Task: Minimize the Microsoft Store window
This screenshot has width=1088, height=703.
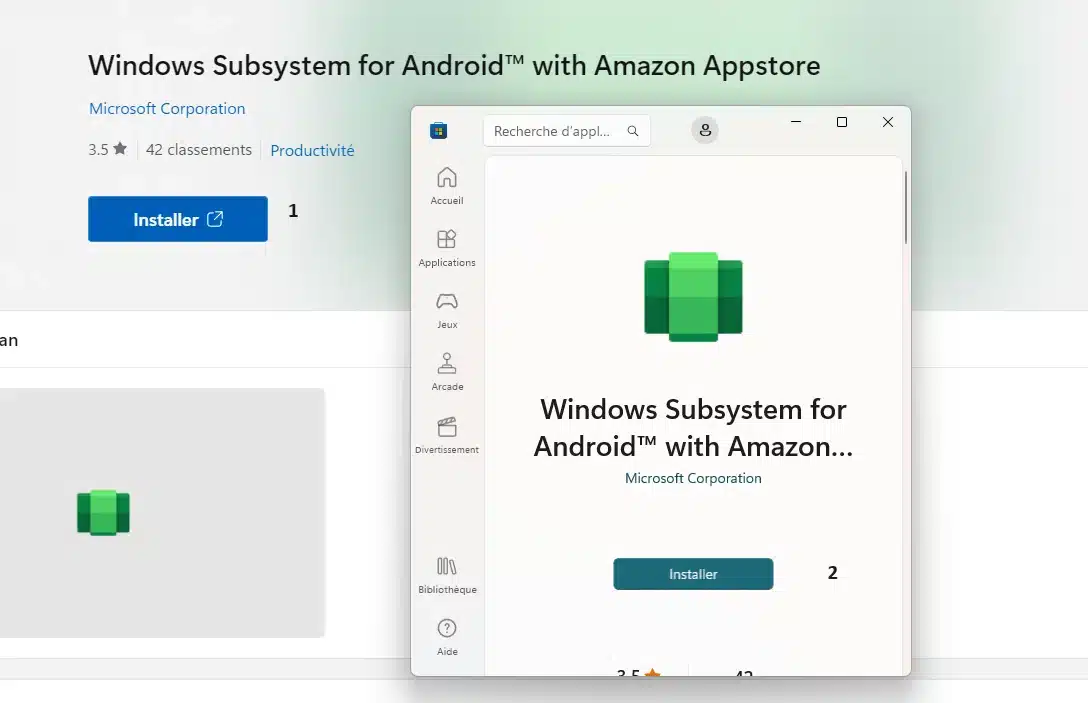Action: 796,122
